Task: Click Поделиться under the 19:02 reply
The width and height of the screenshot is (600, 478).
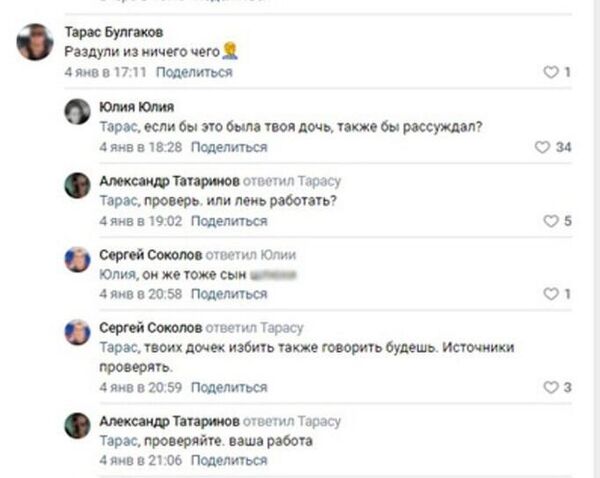Action: click(229, 220)
